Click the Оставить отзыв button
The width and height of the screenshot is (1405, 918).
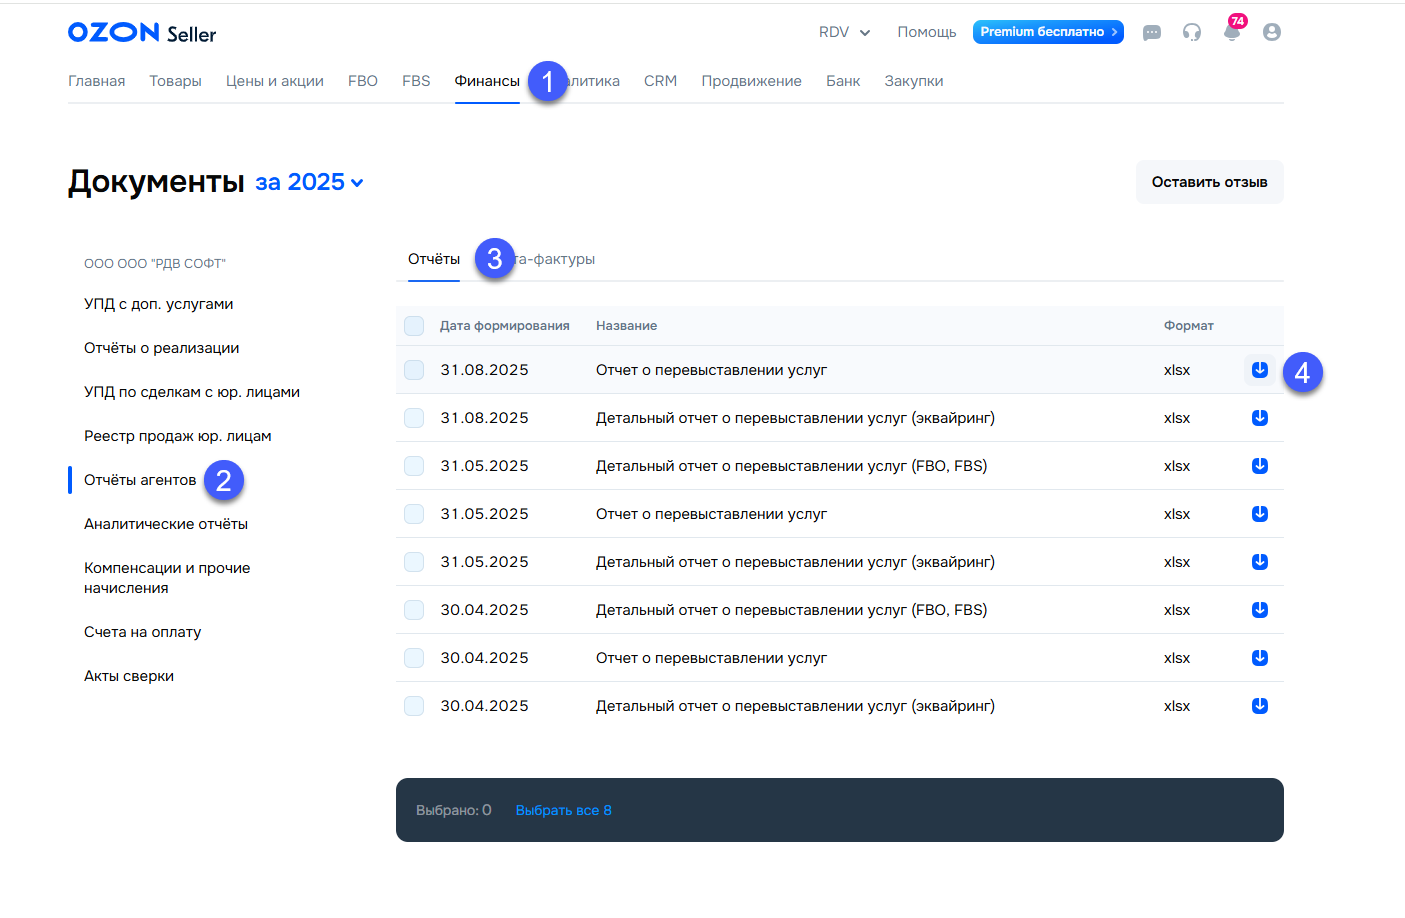pos(1209,182)
